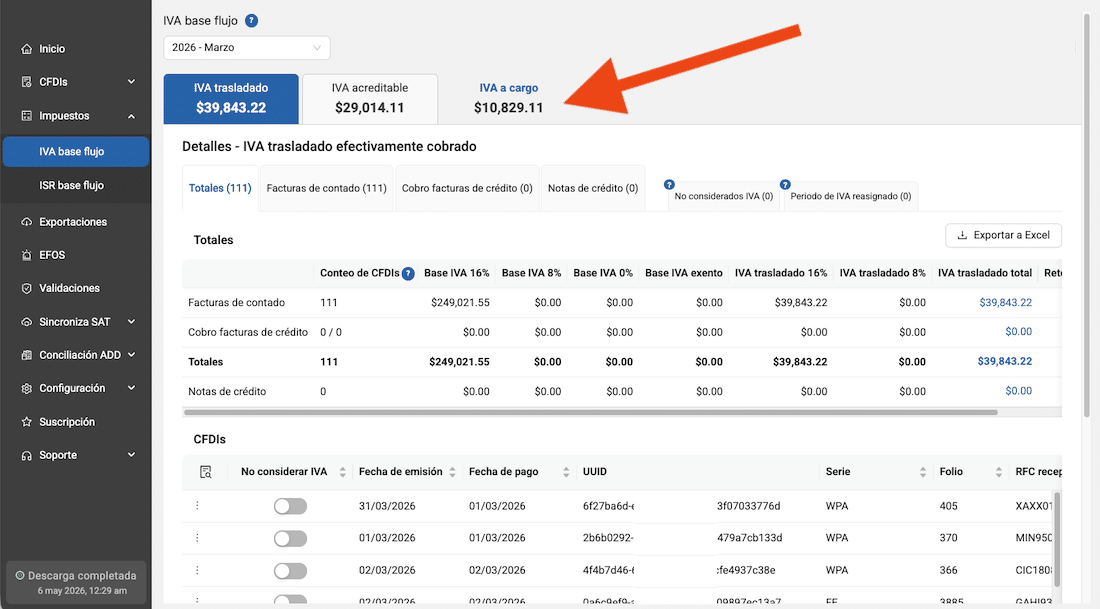Switch to Facturas de contado (111) tab

(327, 188)
